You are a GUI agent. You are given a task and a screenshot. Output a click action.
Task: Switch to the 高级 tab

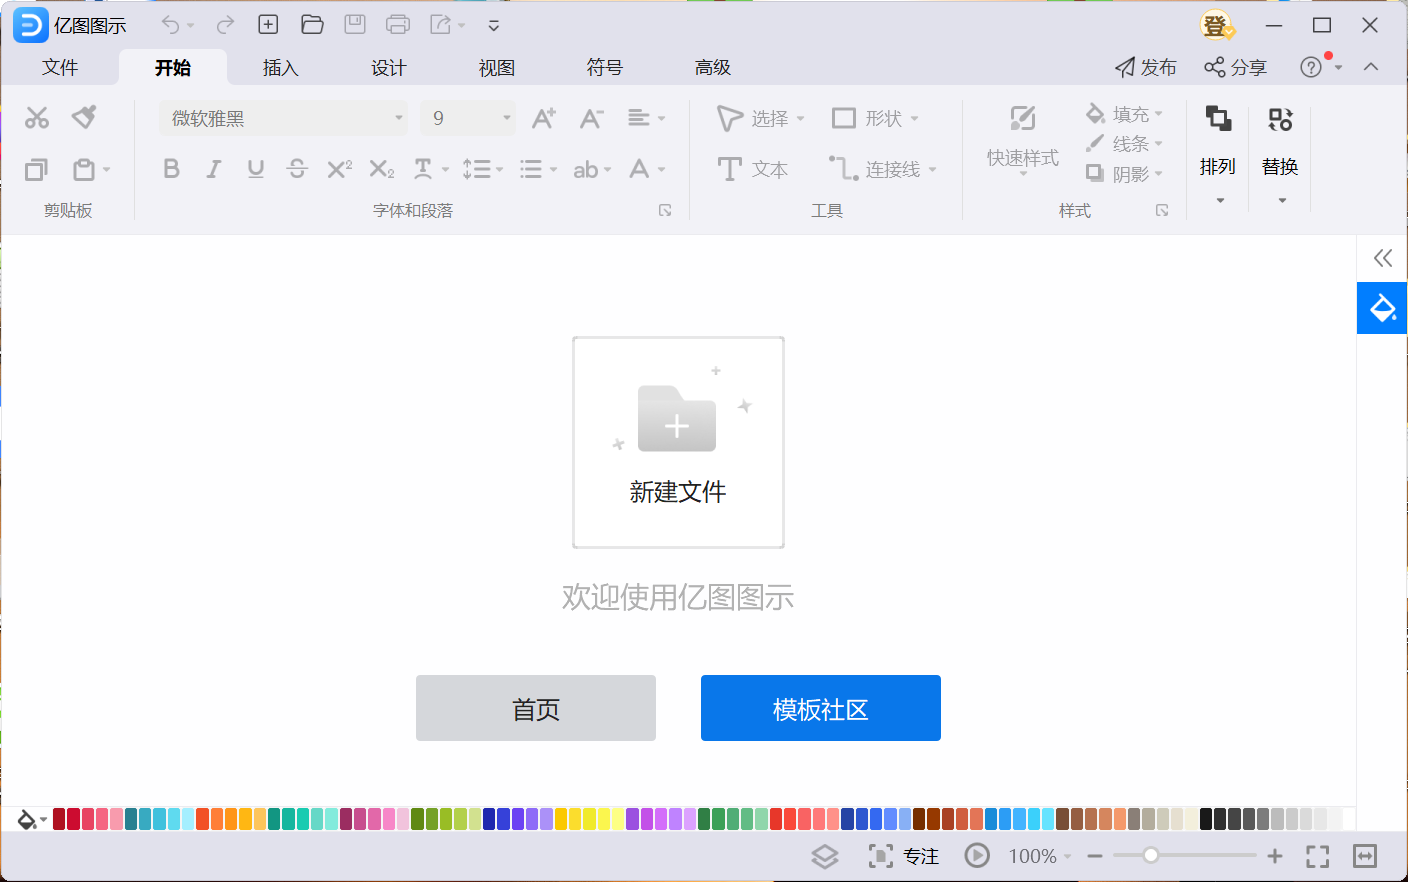712,67
